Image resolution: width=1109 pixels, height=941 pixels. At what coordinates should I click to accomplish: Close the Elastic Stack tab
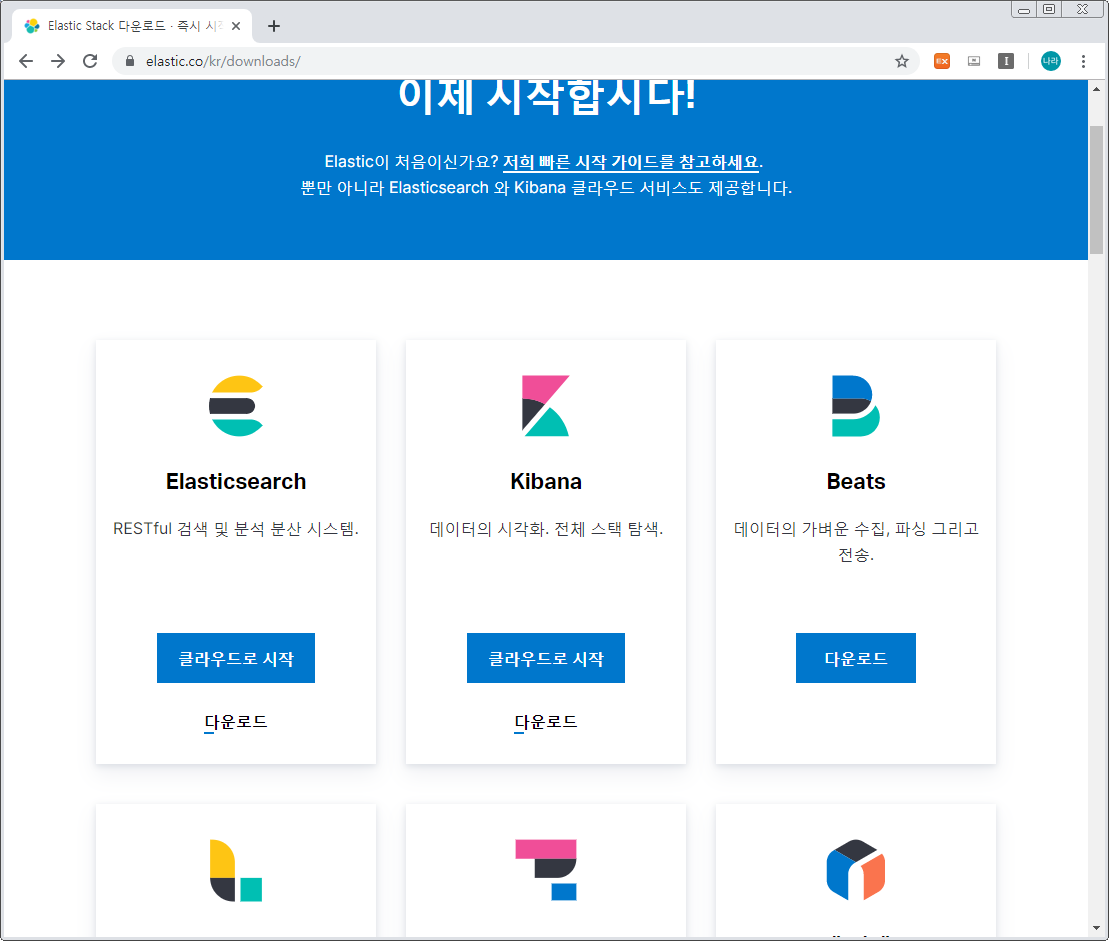[236, 26]
